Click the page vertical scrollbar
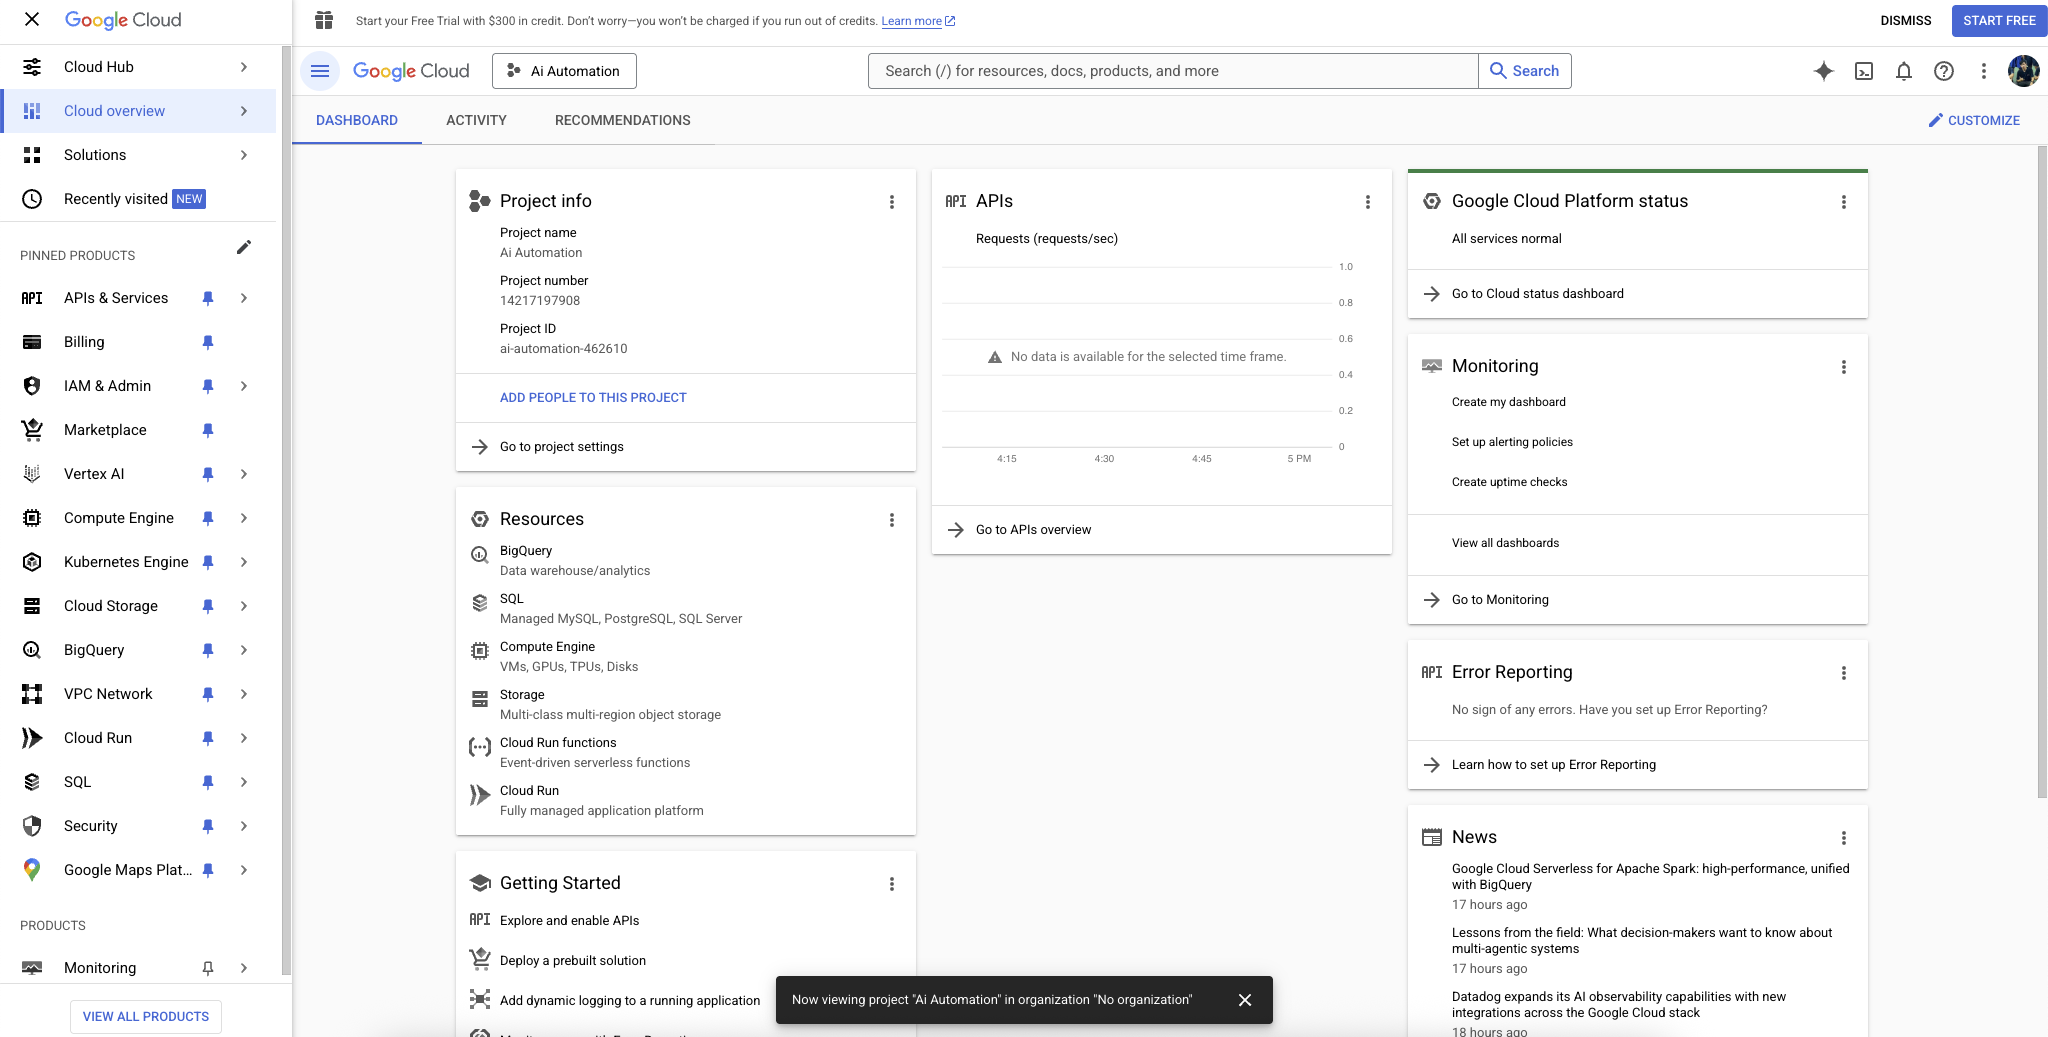 [2042, 470]
